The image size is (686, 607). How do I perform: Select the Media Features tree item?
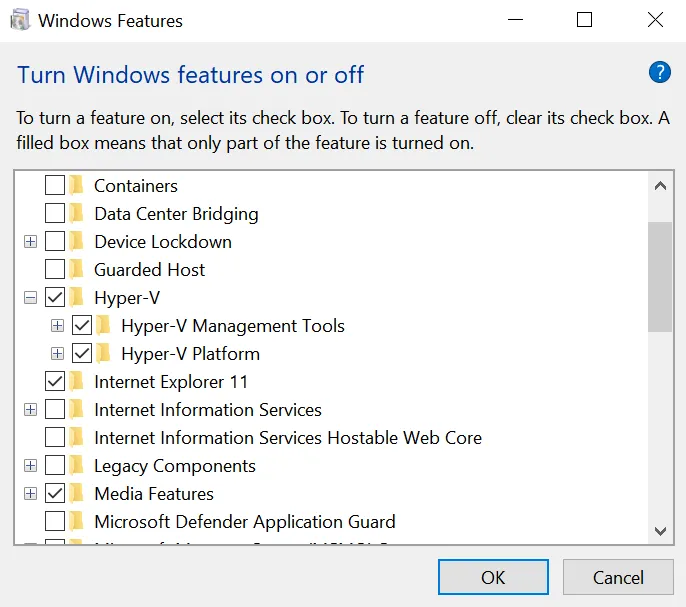(153, 494)
